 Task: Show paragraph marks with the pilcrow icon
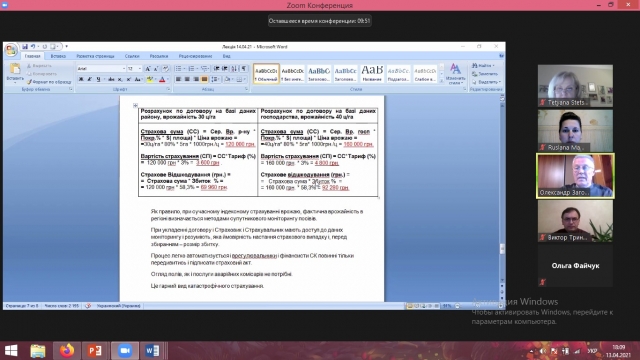pyautogui.click(x=244, y=69)
